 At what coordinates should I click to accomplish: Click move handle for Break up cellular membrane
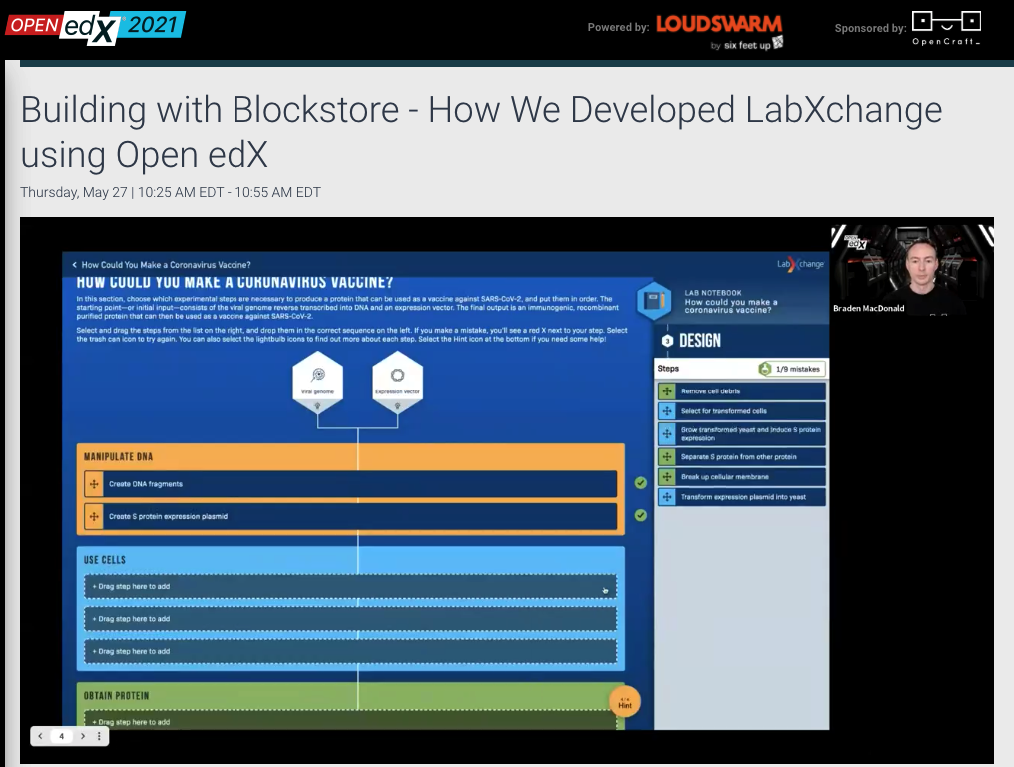(667, 477)
